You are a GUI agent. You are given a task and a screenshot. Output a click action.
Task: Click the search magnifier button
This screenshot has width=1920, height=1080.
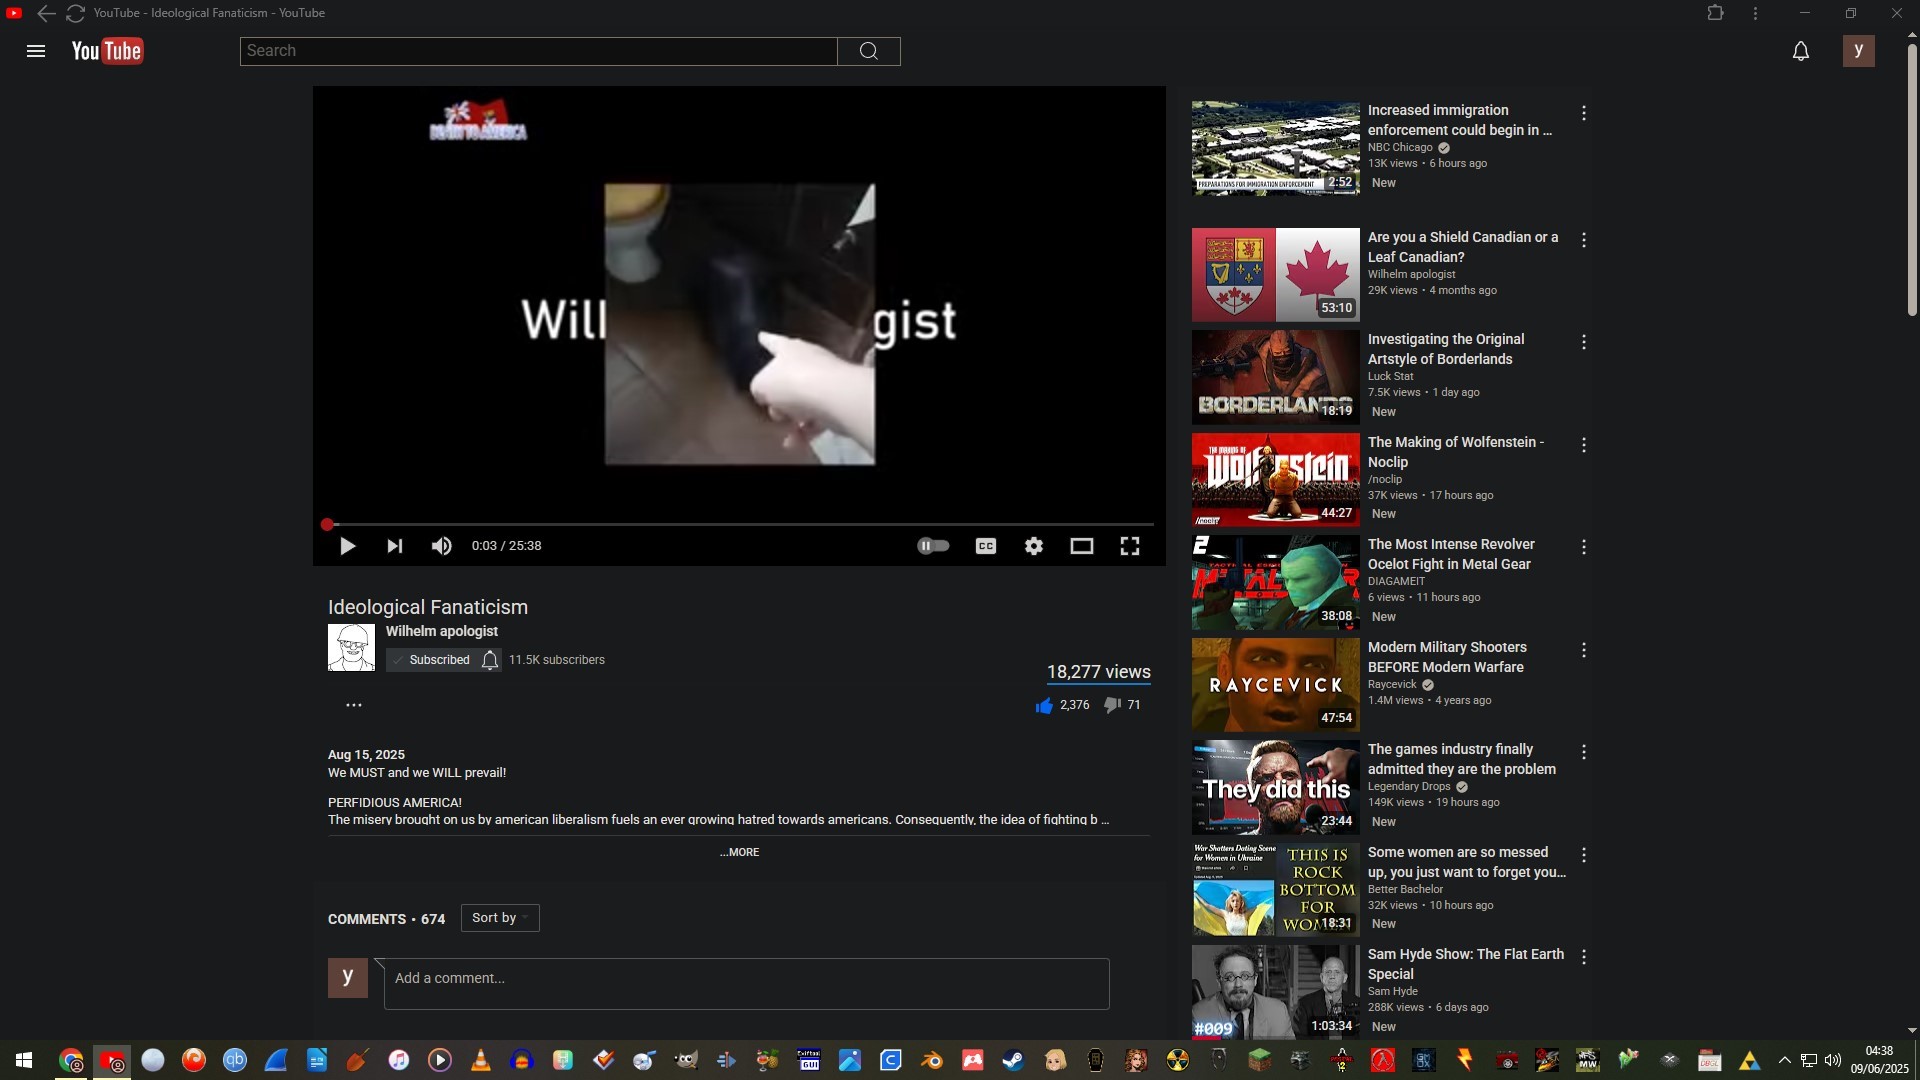(868, 51)
